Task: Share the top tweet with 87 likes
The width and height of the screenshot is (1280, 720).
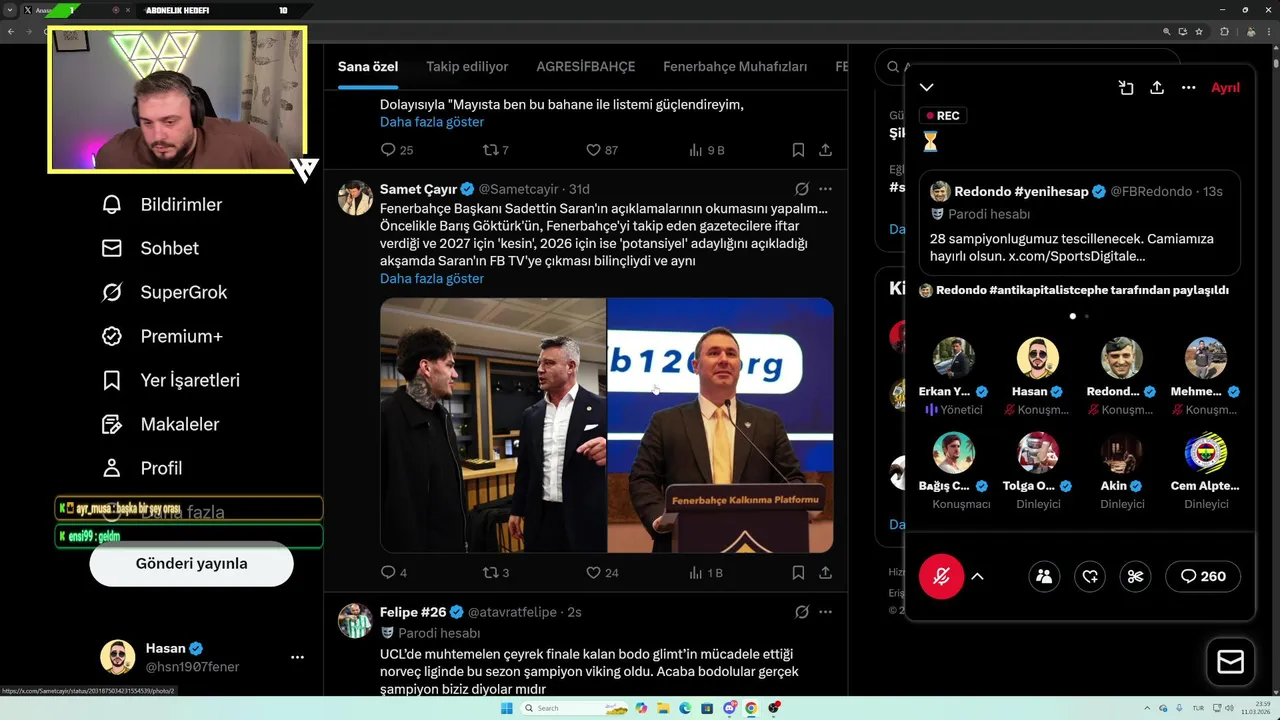Action: pos(826,150)
